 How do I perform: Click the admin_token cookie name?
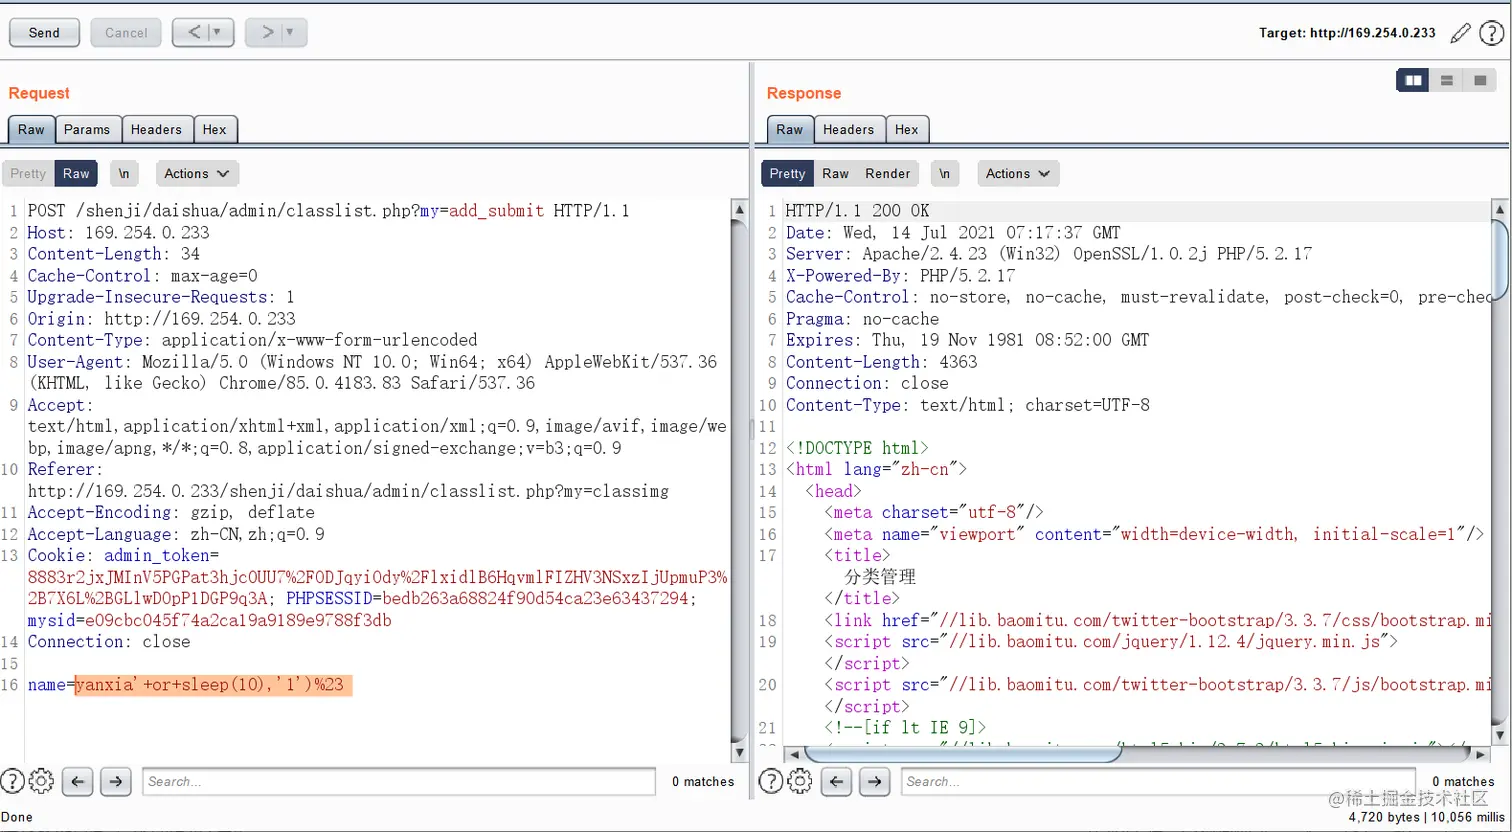(157, 555)
